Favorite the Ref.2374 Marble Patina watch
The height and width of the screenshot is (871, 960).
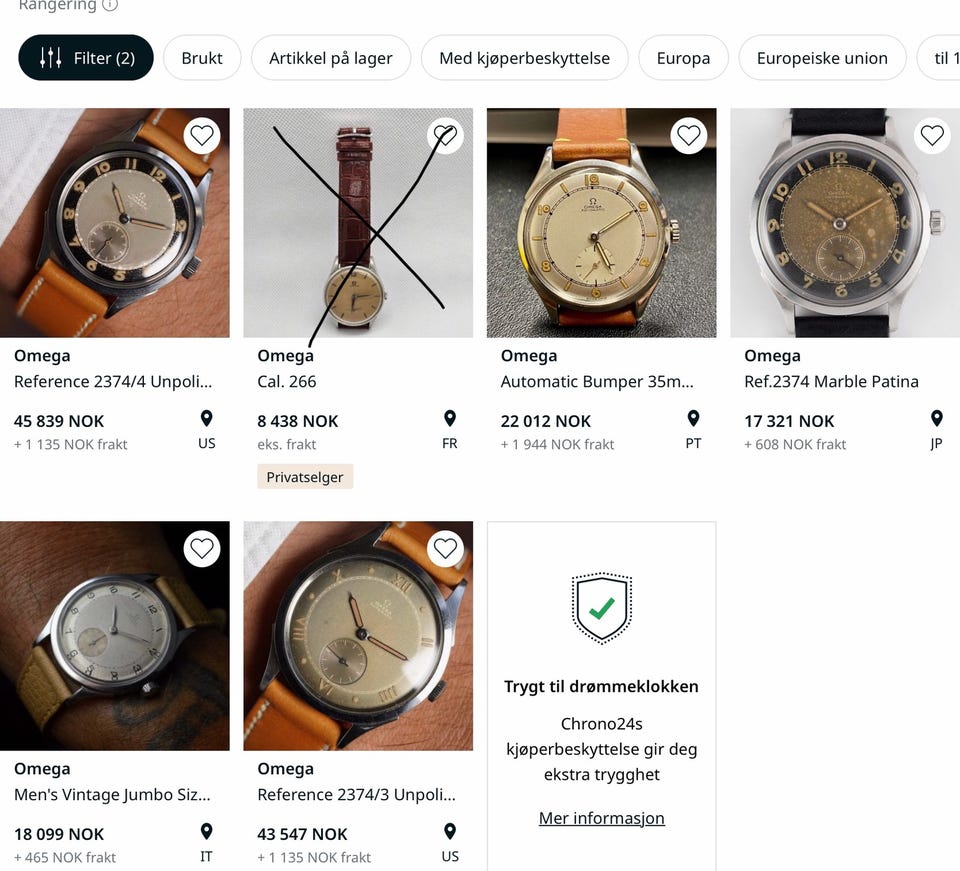[931, 136]
